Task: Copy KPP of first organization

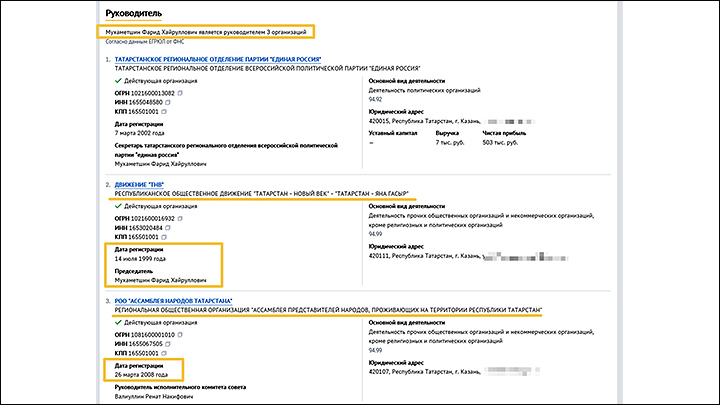Action: (x=165, y=111)
